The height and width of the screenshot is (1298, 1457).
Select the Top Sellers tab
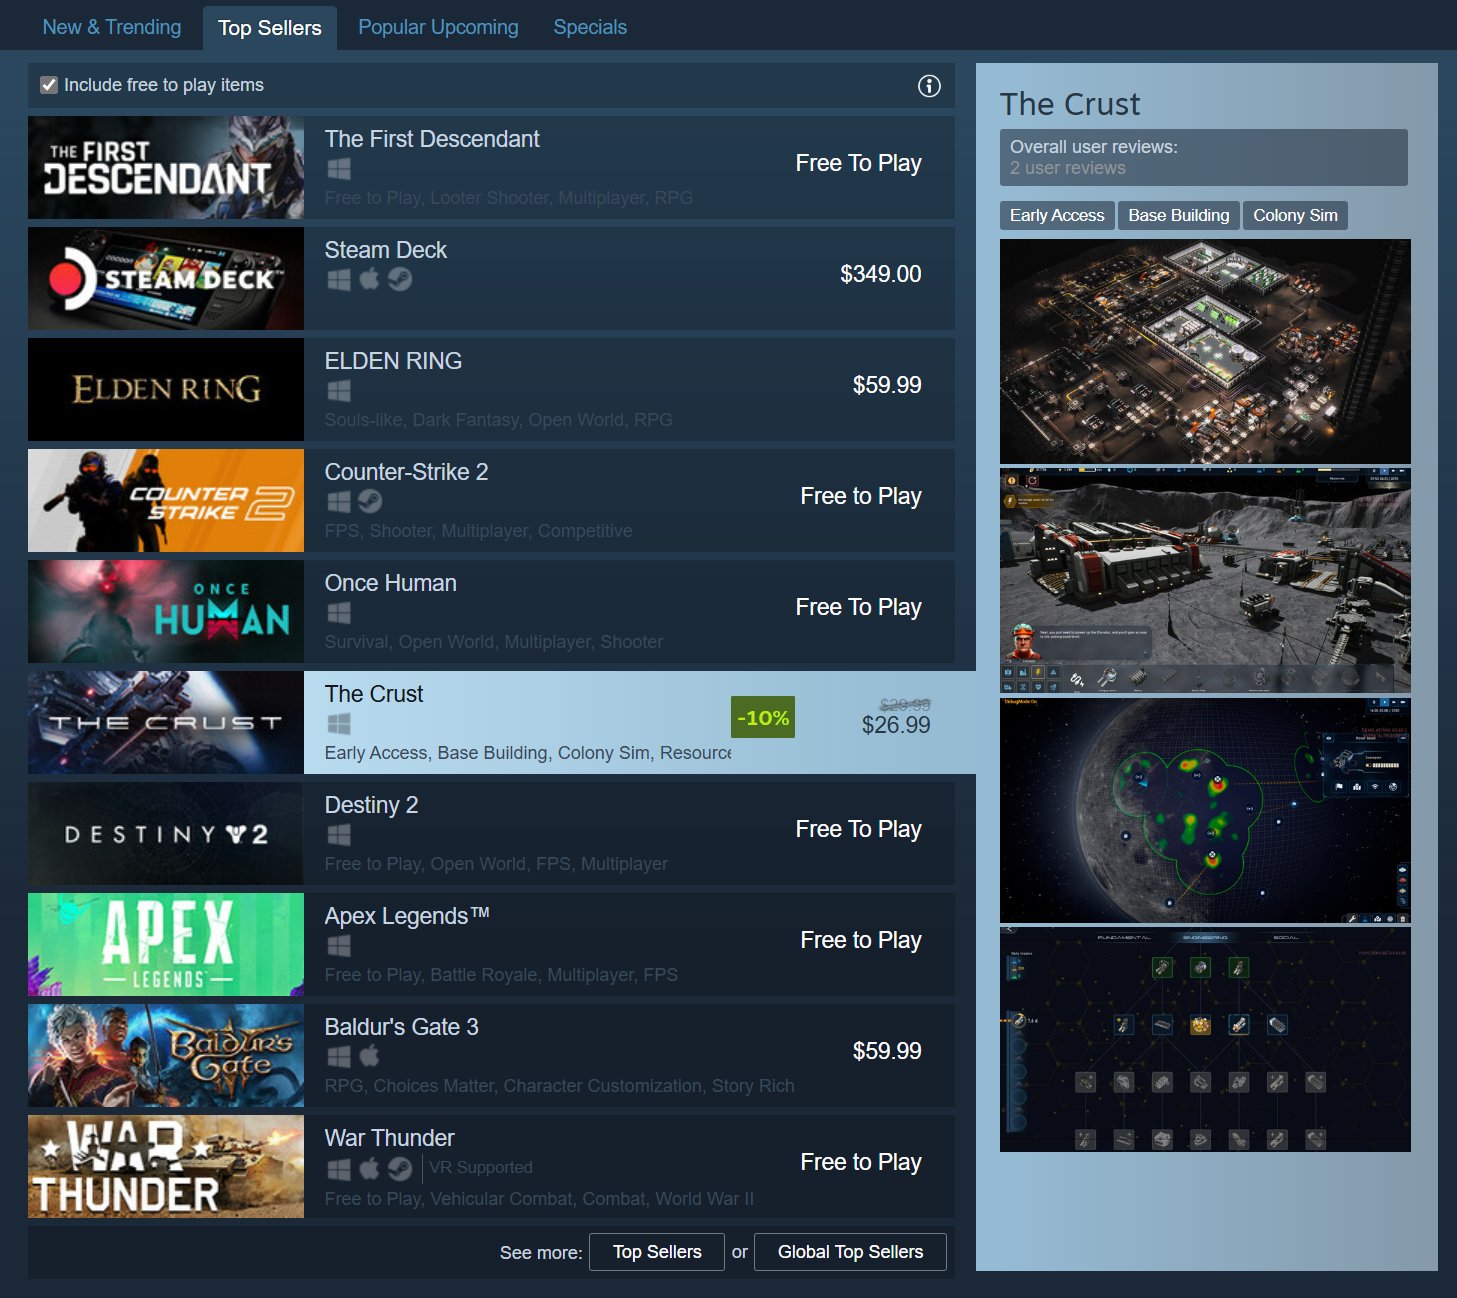tap(270, 28)
